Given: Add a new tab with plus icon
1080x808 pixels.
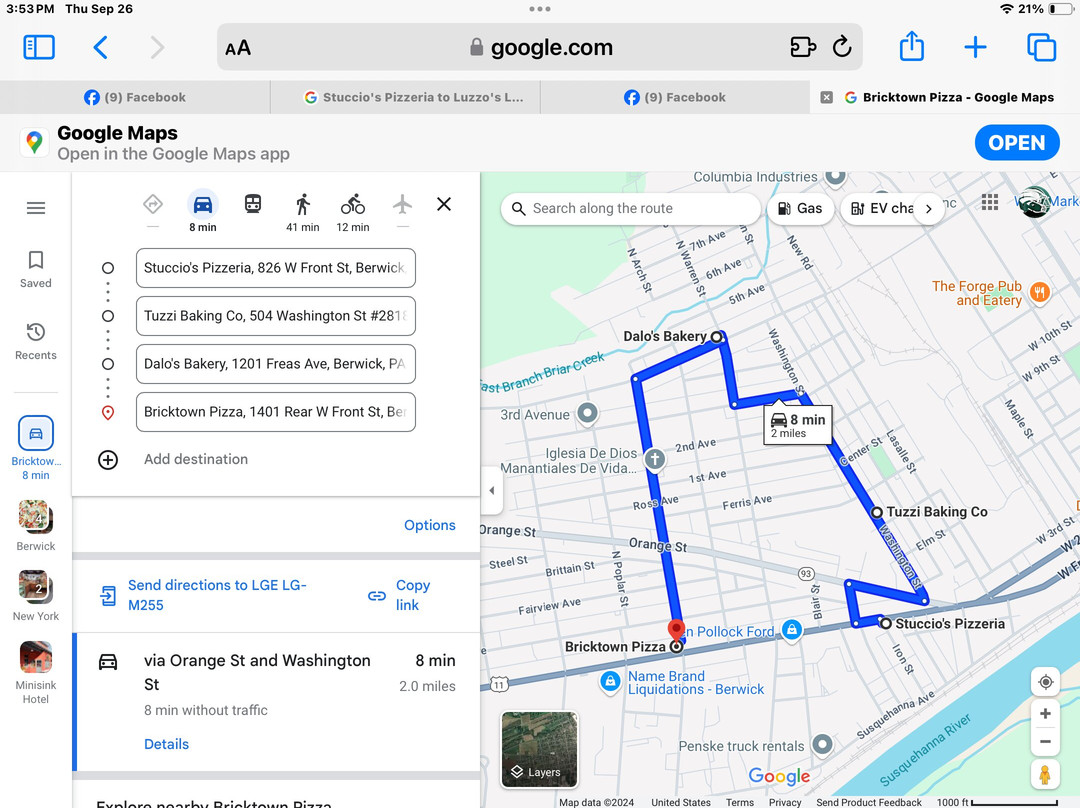Looking at the screenshot, I should [975, 48].
